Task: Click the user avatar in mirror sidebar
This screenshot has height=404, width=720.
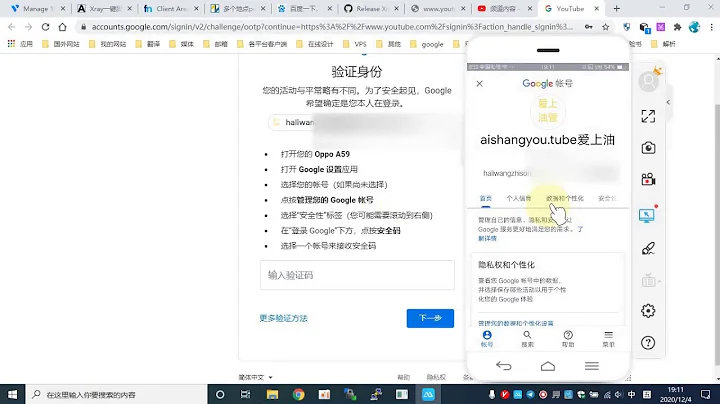Action: (649, 81)
